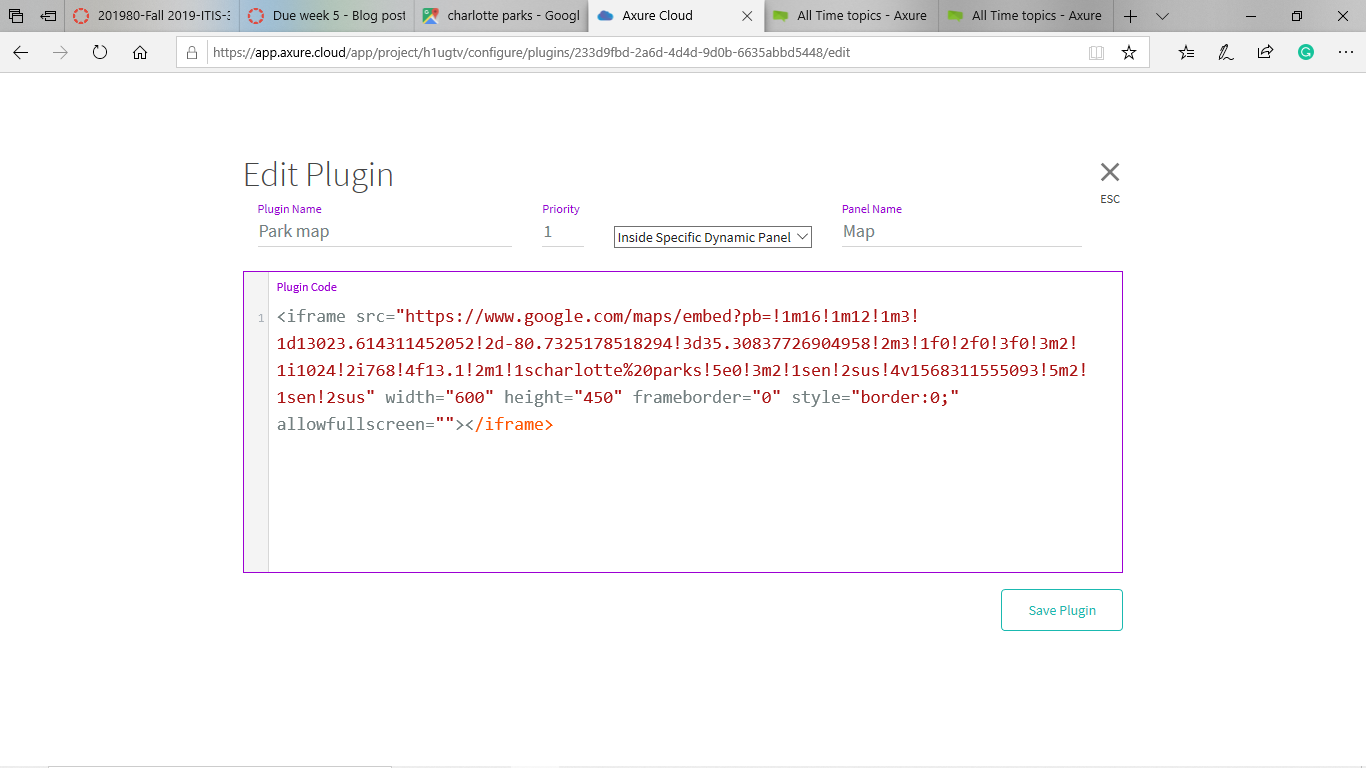Open the reading view icon in address bar
Viewport: 1366px width, 768px height.
[1096, 53]
